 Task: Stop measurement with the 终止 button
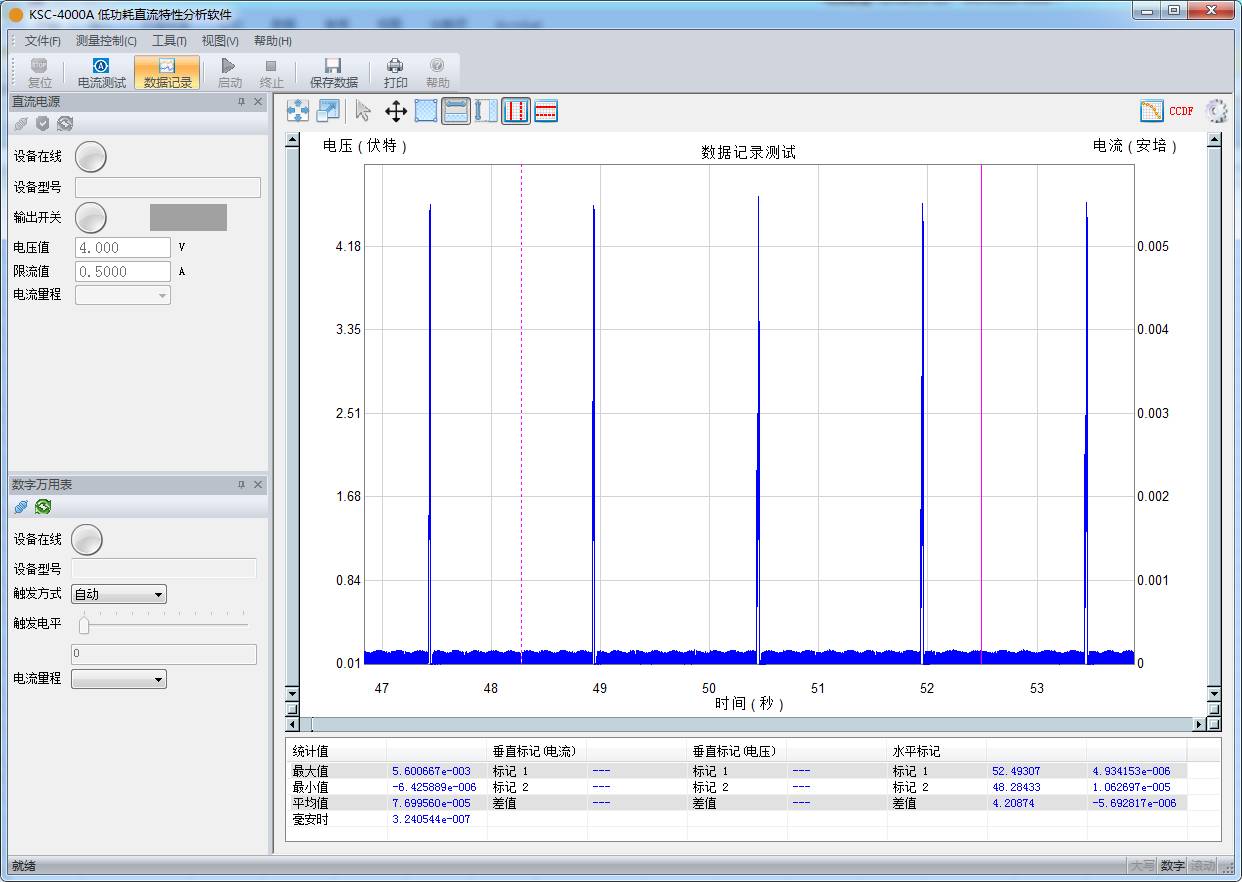(x=271, y=73)
